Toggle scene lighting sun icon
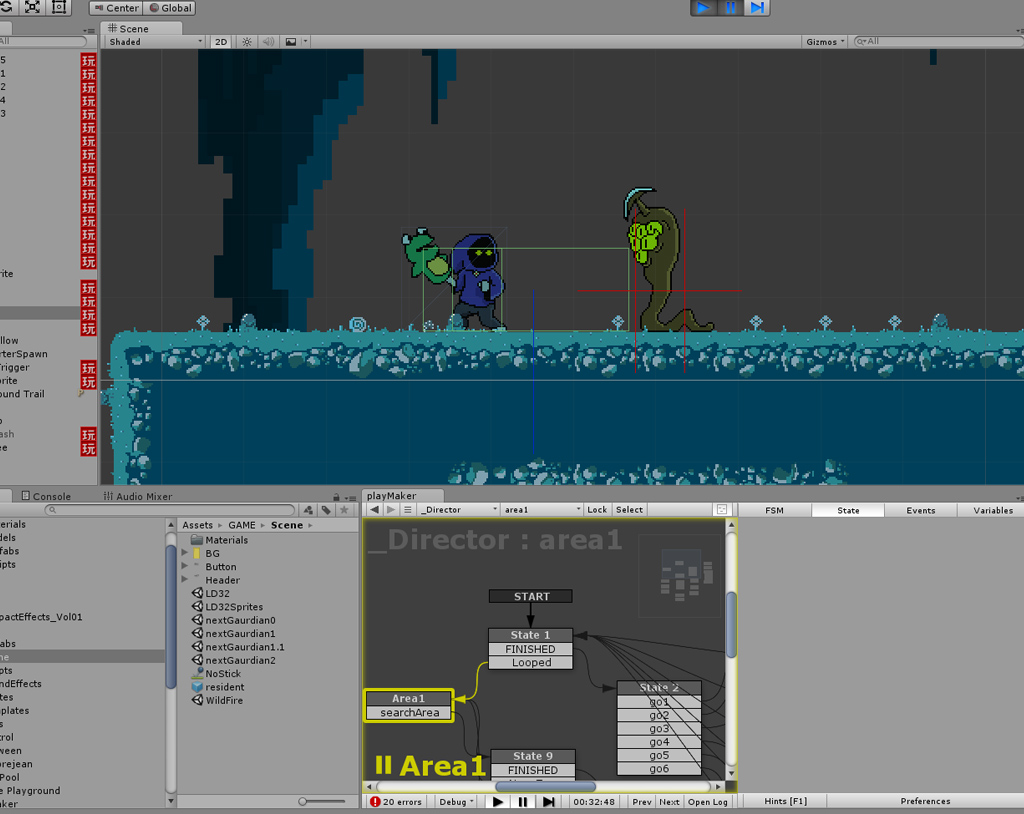 (247, 42)
